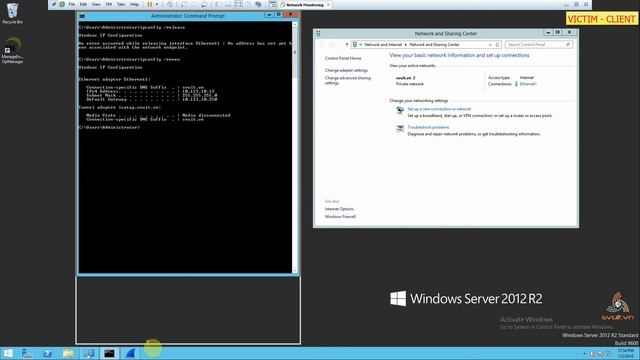Open the VMware View menu
640x360 pixels.
96,4
